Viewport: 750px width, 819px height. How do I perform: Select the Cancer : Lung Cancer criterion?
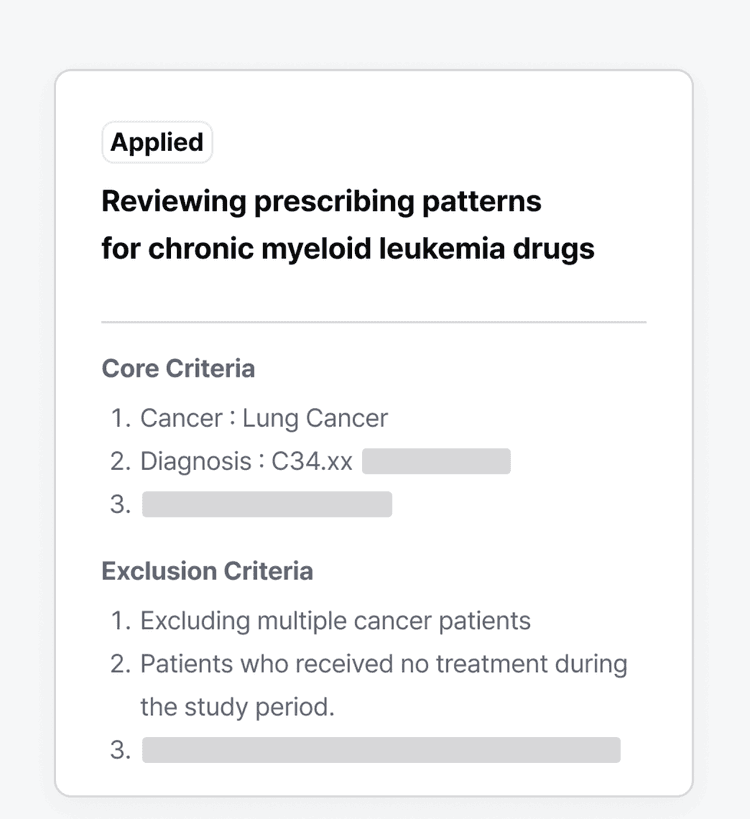pos(264,418)
